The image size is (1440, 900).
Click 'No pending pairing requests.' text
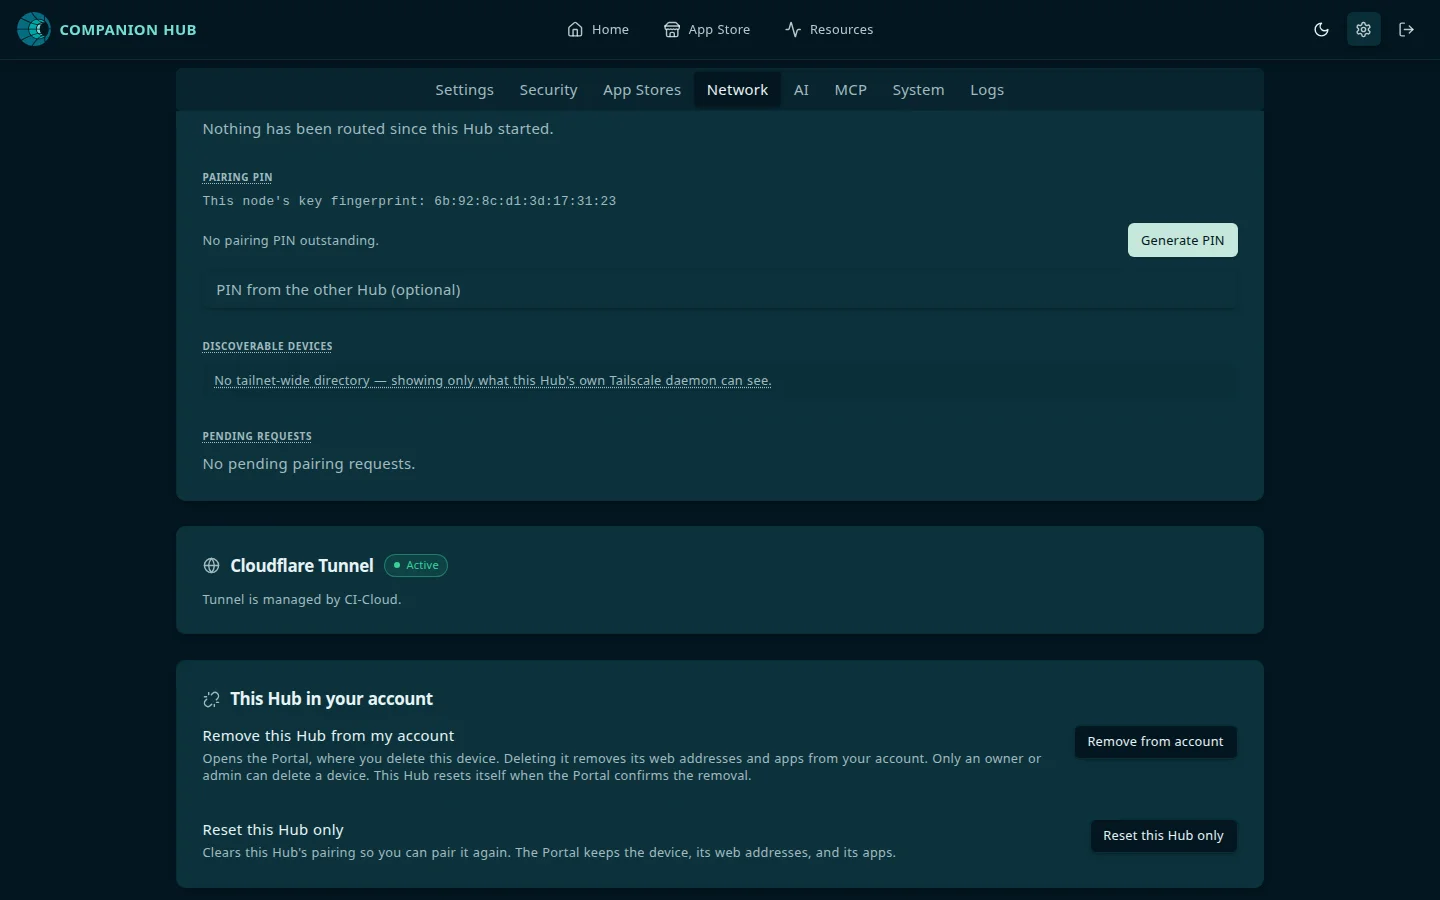click(309, 464)
